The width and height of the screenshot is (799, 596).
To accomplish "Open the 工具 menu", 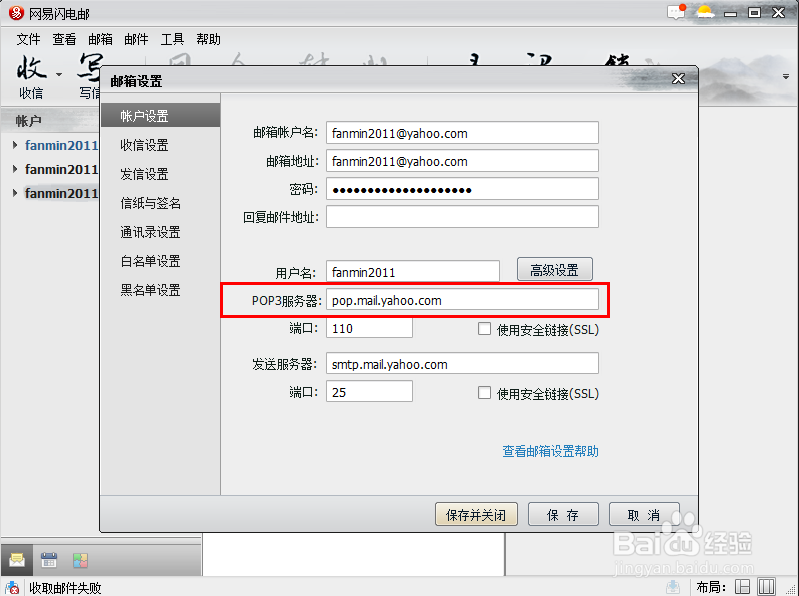I will 172,39.
